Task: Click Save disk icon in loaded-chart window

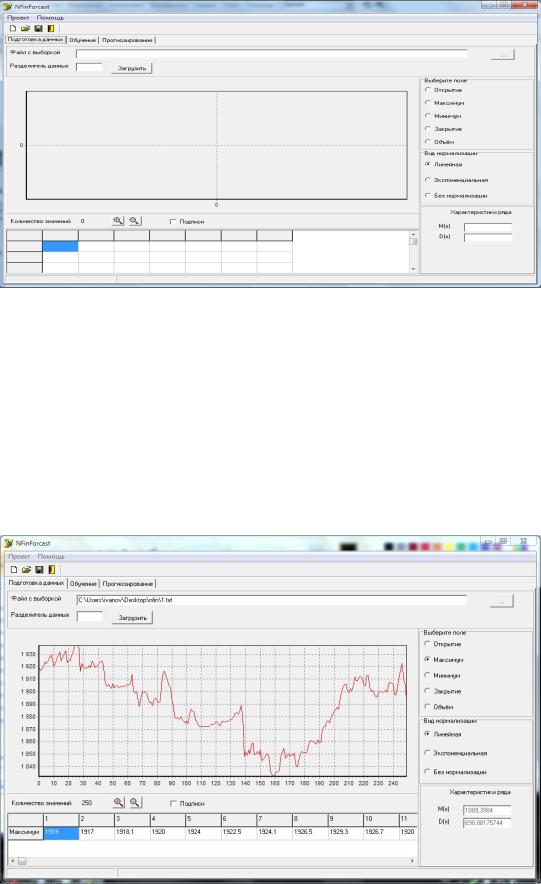Action: [39, 569]
